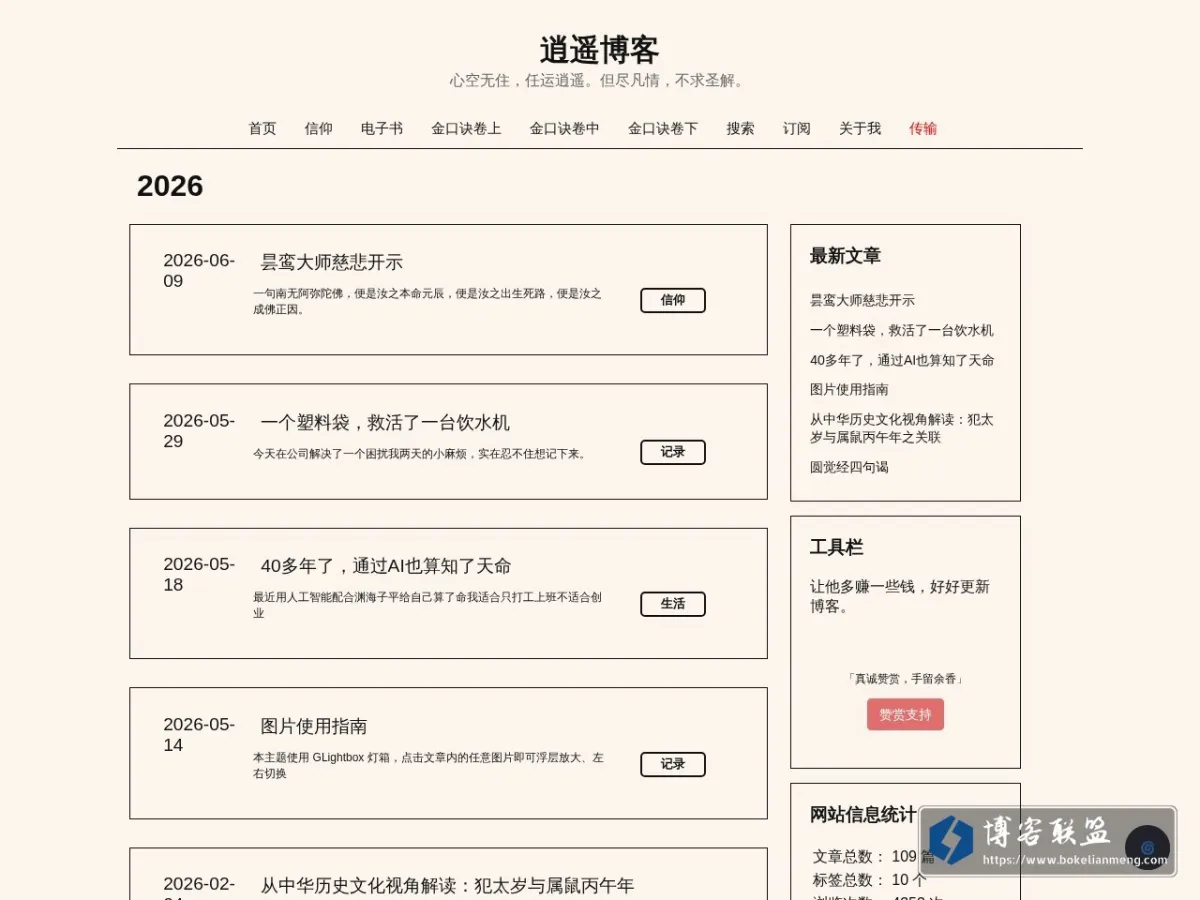1200x900 pixels.
Task: Click 记录 tag on the 塑料袋 post
Action: (673, 452)
